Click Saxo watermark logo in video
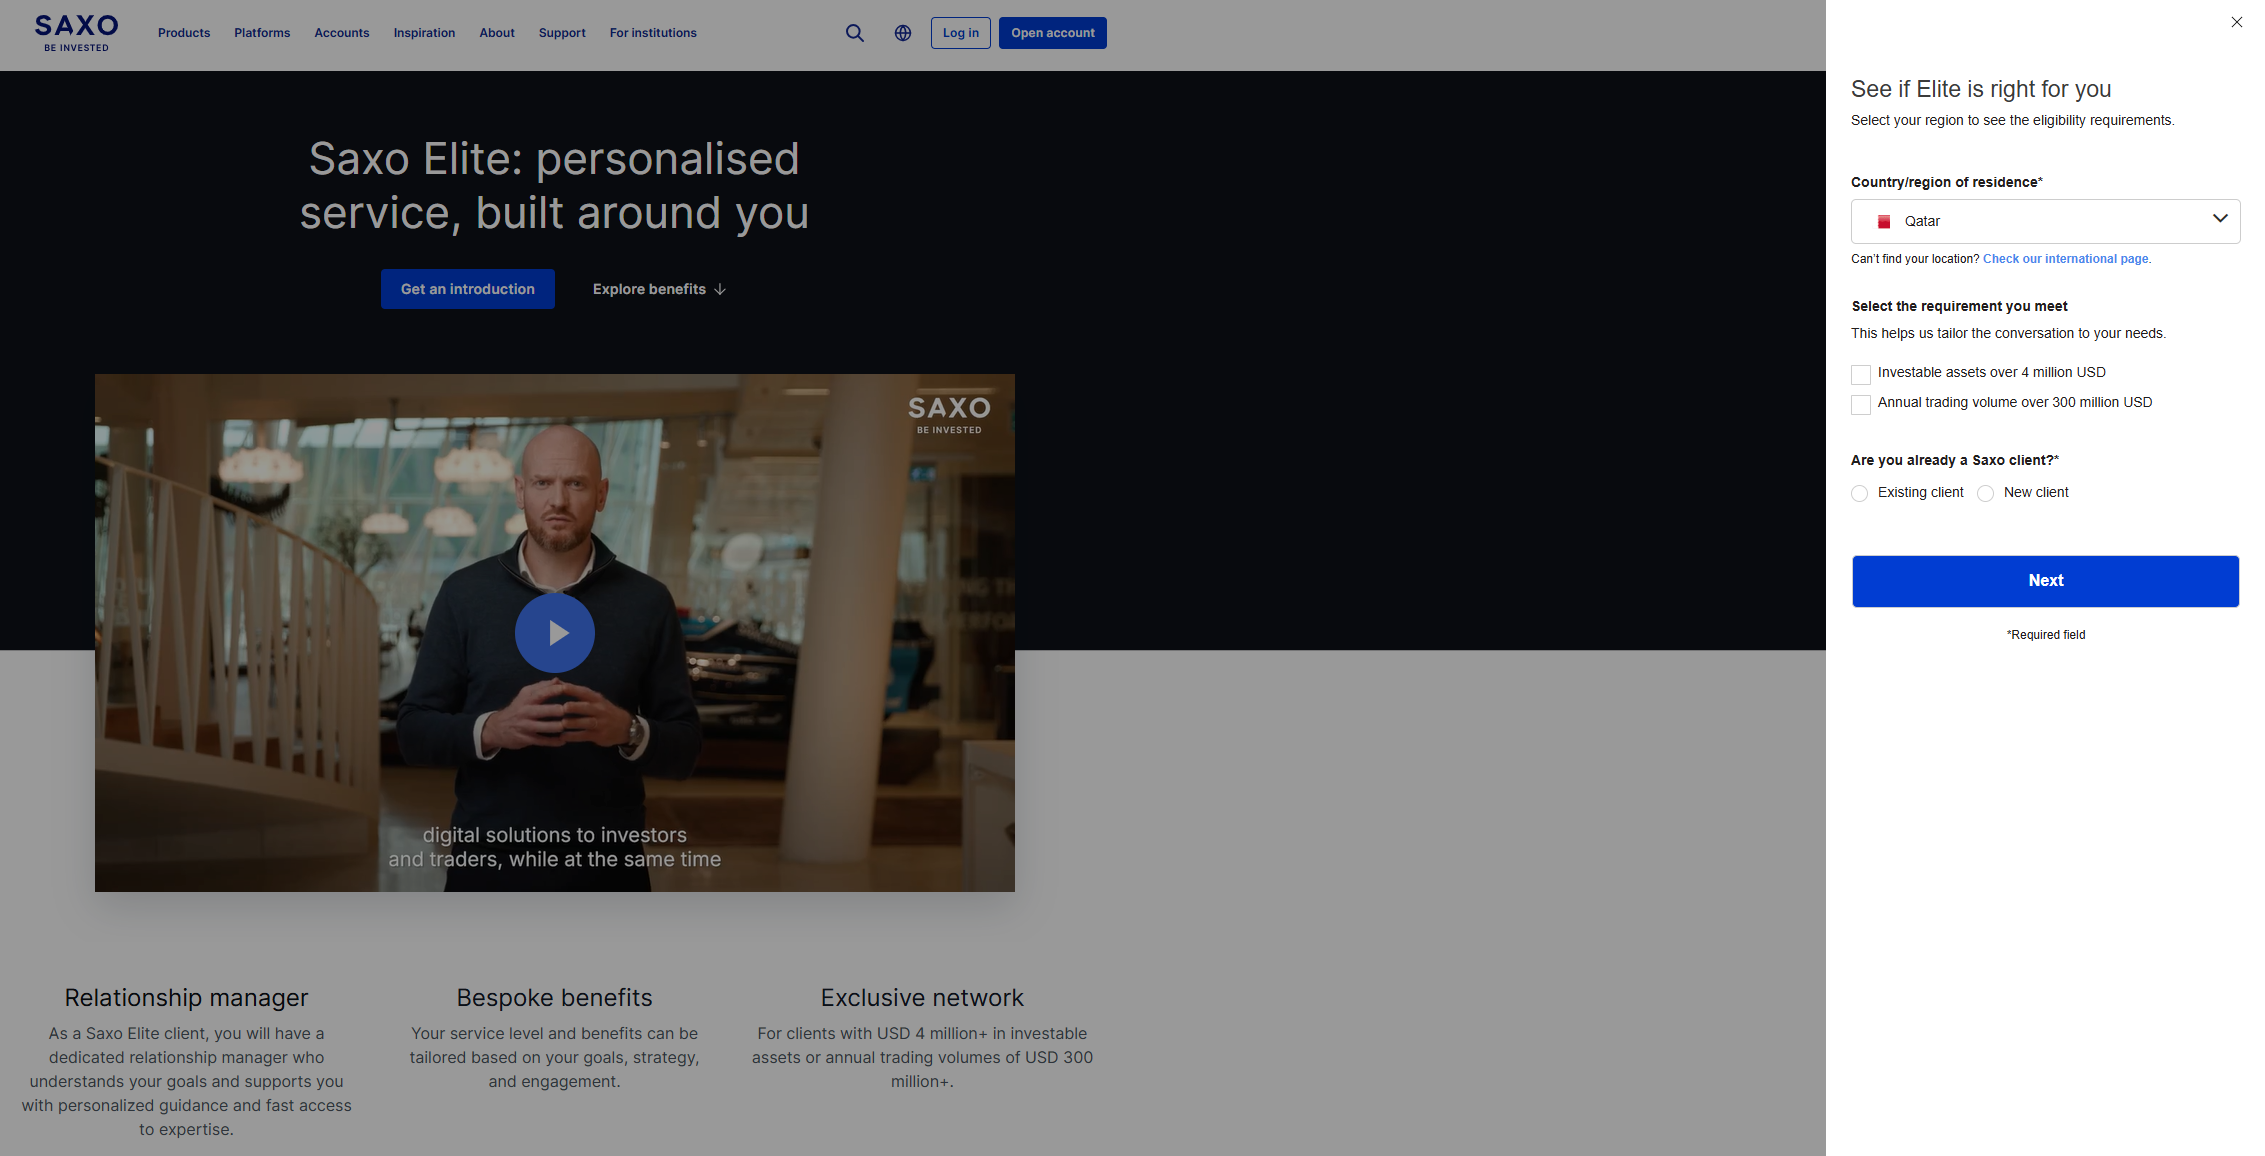 point(949,414)
